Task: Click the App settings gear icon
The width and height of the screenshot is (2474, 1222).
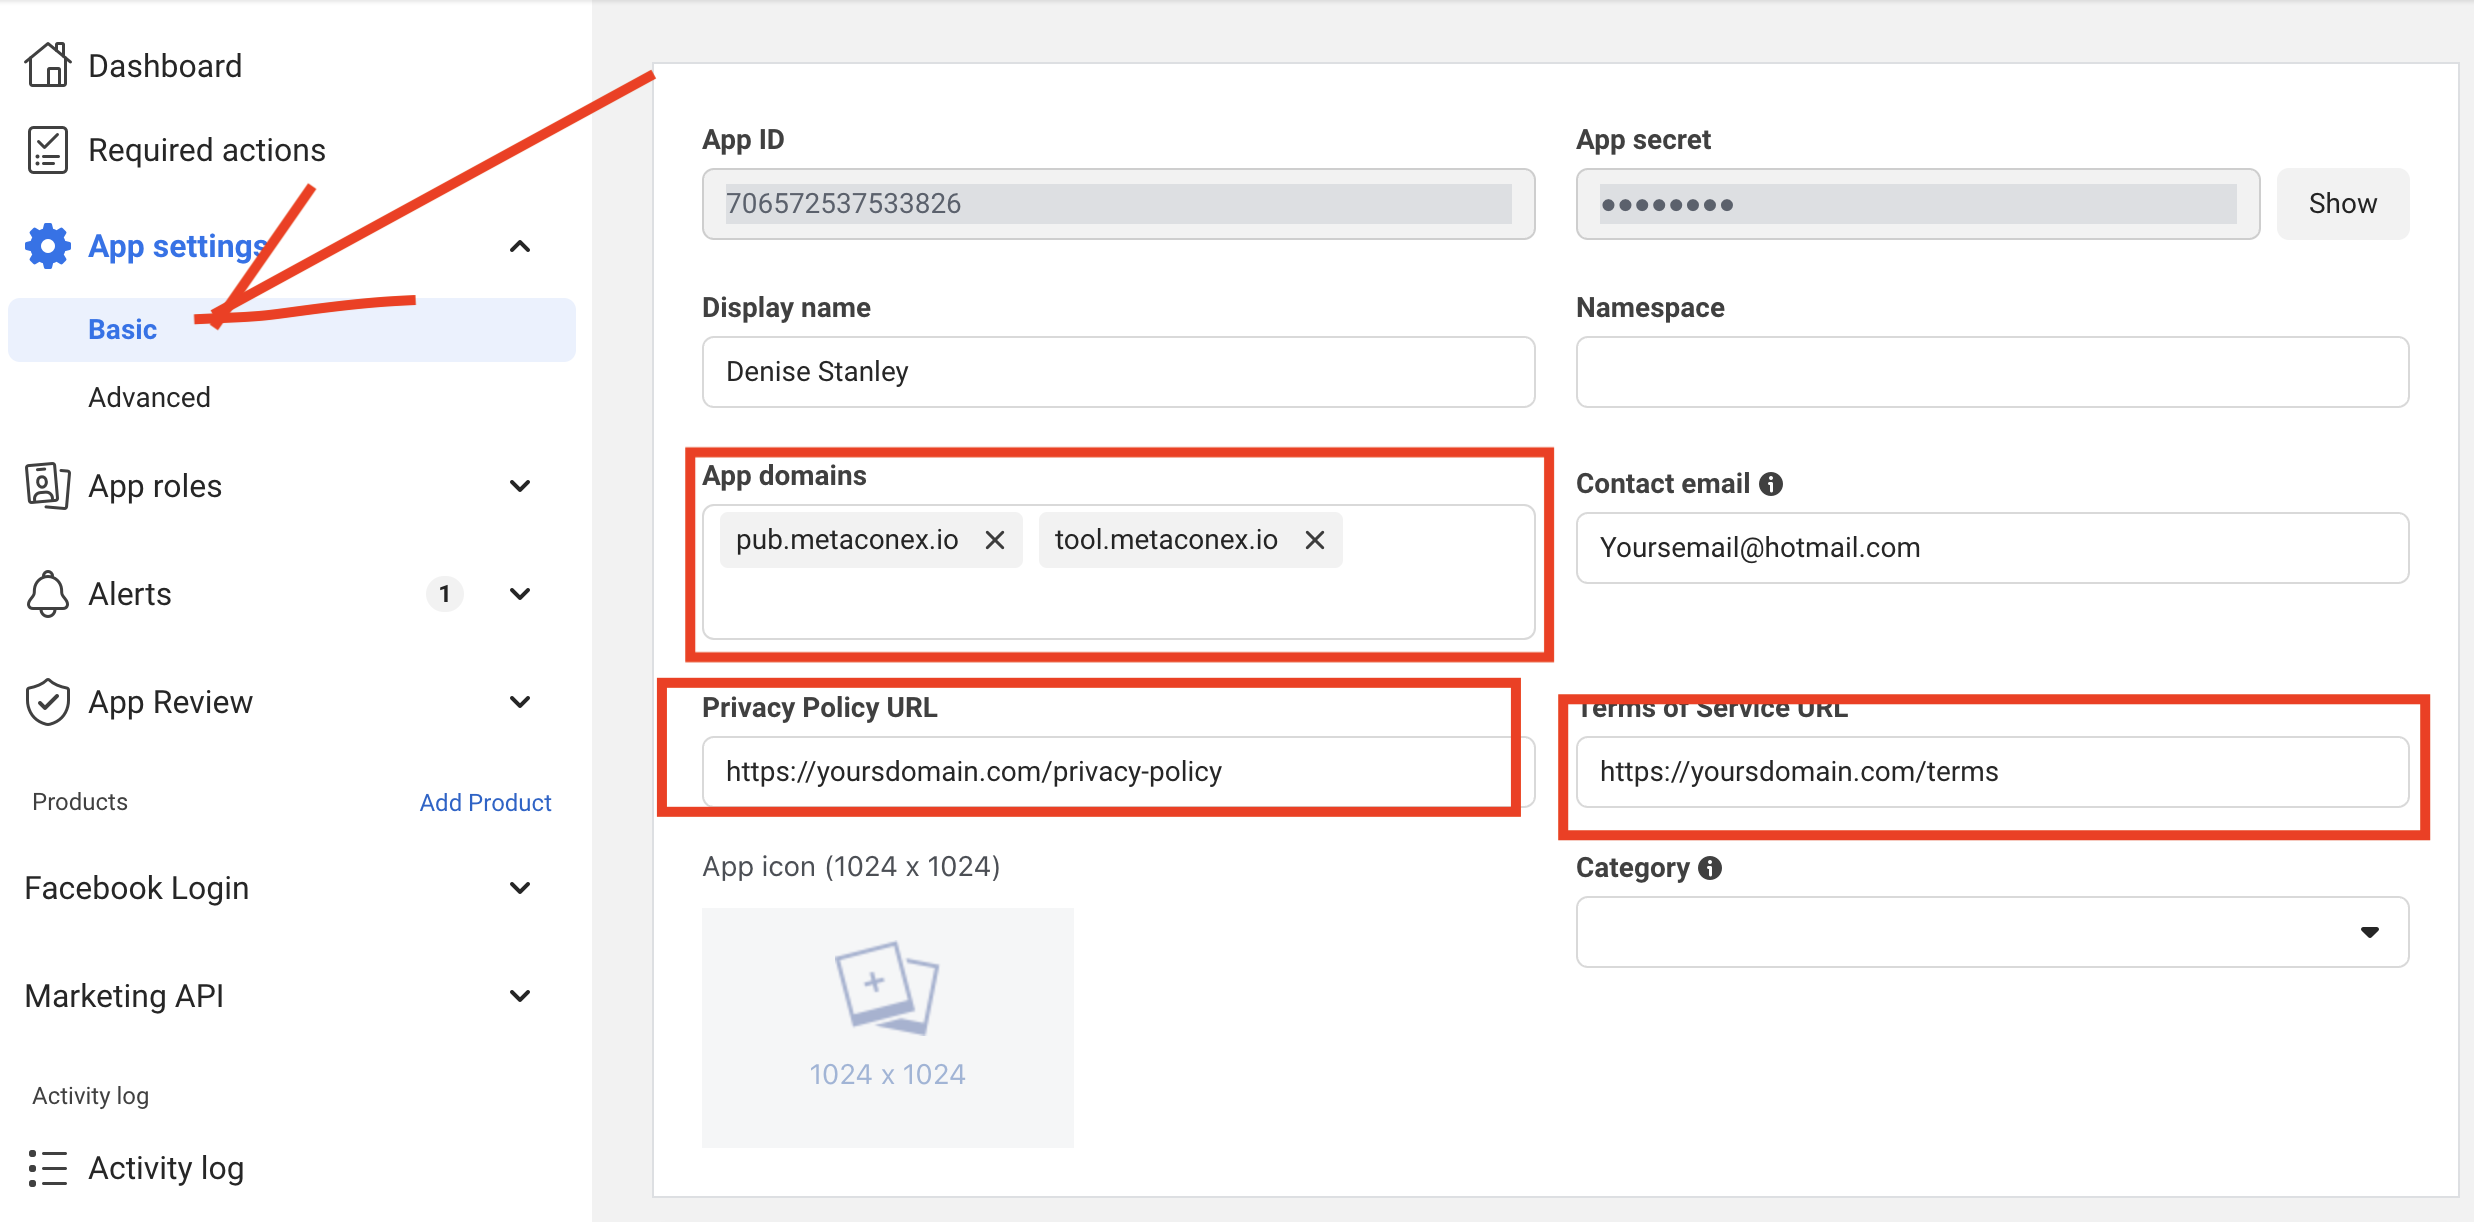Action: 47,246
